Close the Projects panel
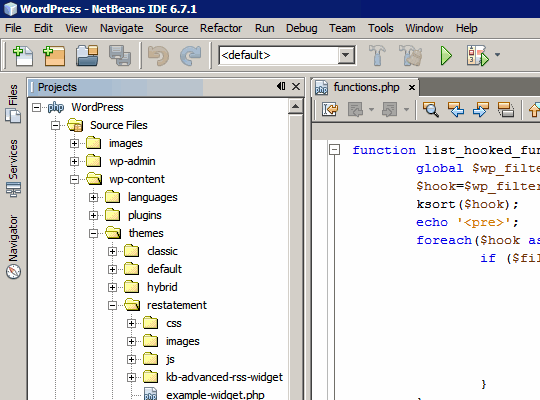Viewport: 540px width, 400px height. click(296, 86)
